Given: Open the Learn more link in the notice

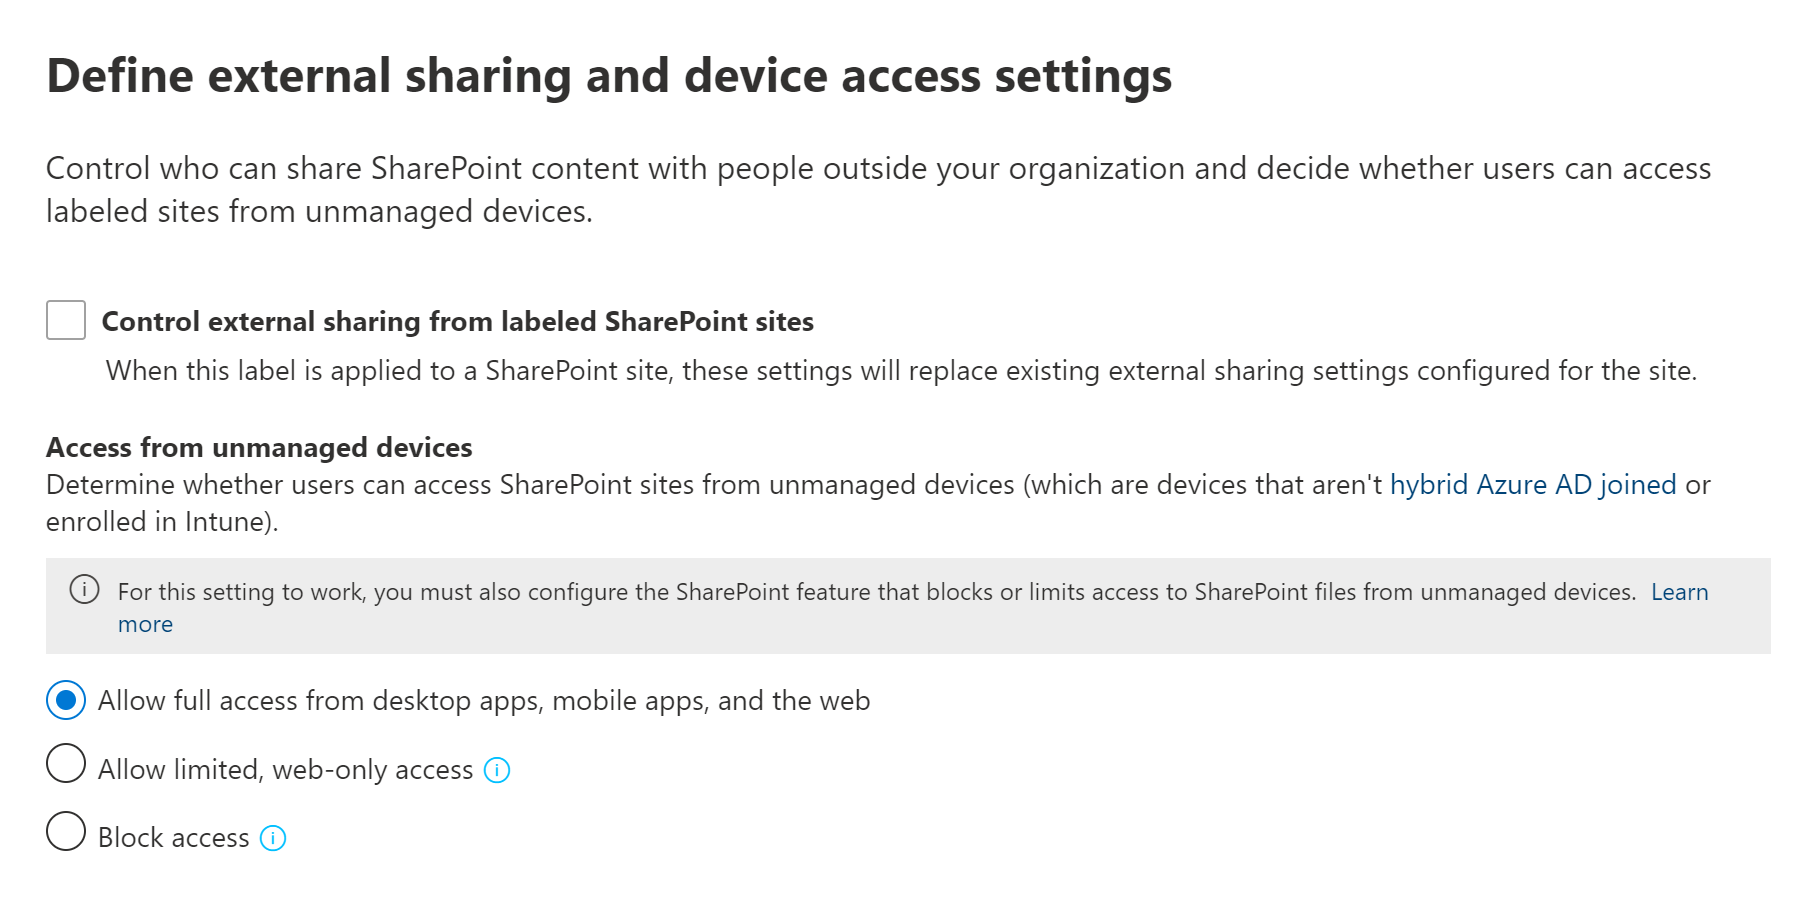Looking at the screenshot, I should pyautogui.click(x=1679, y=592).
